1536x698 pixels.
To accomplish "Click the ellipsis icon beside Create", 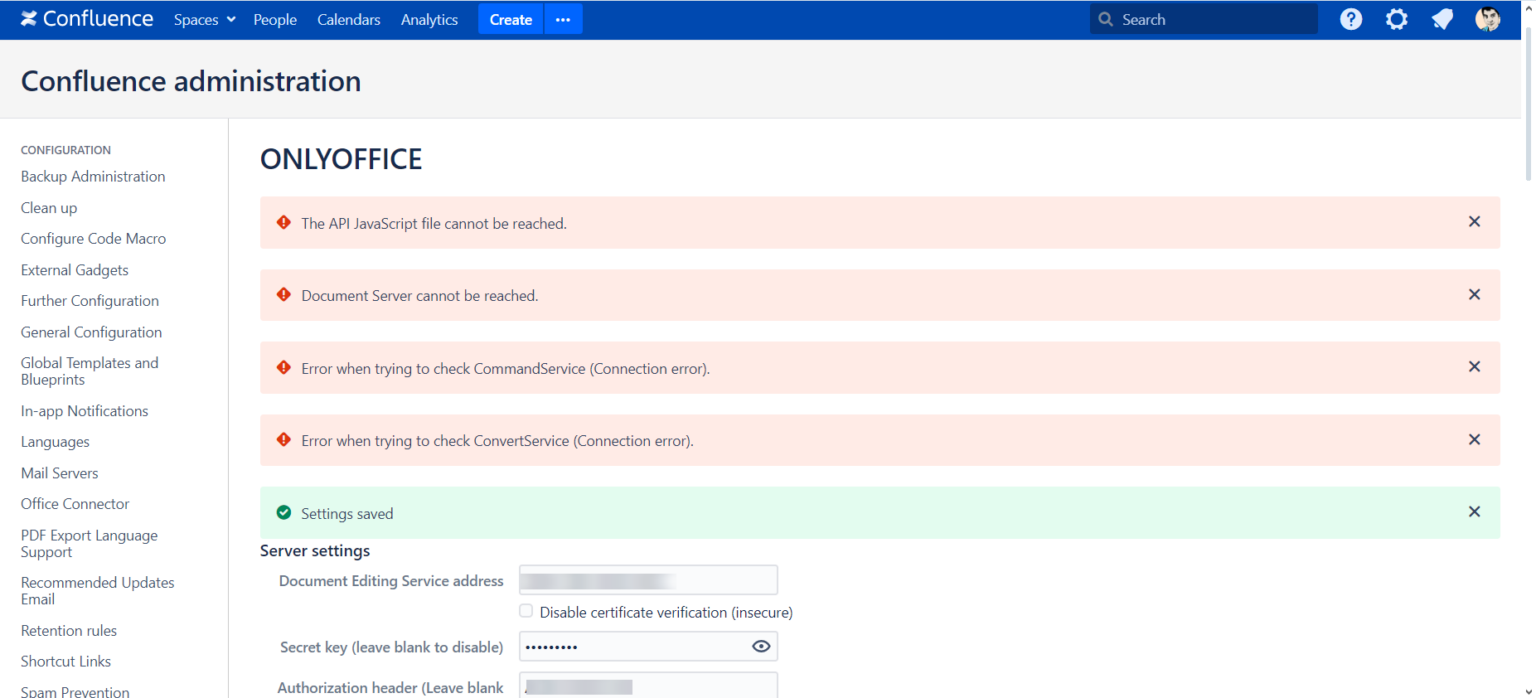I will [562, 18].
